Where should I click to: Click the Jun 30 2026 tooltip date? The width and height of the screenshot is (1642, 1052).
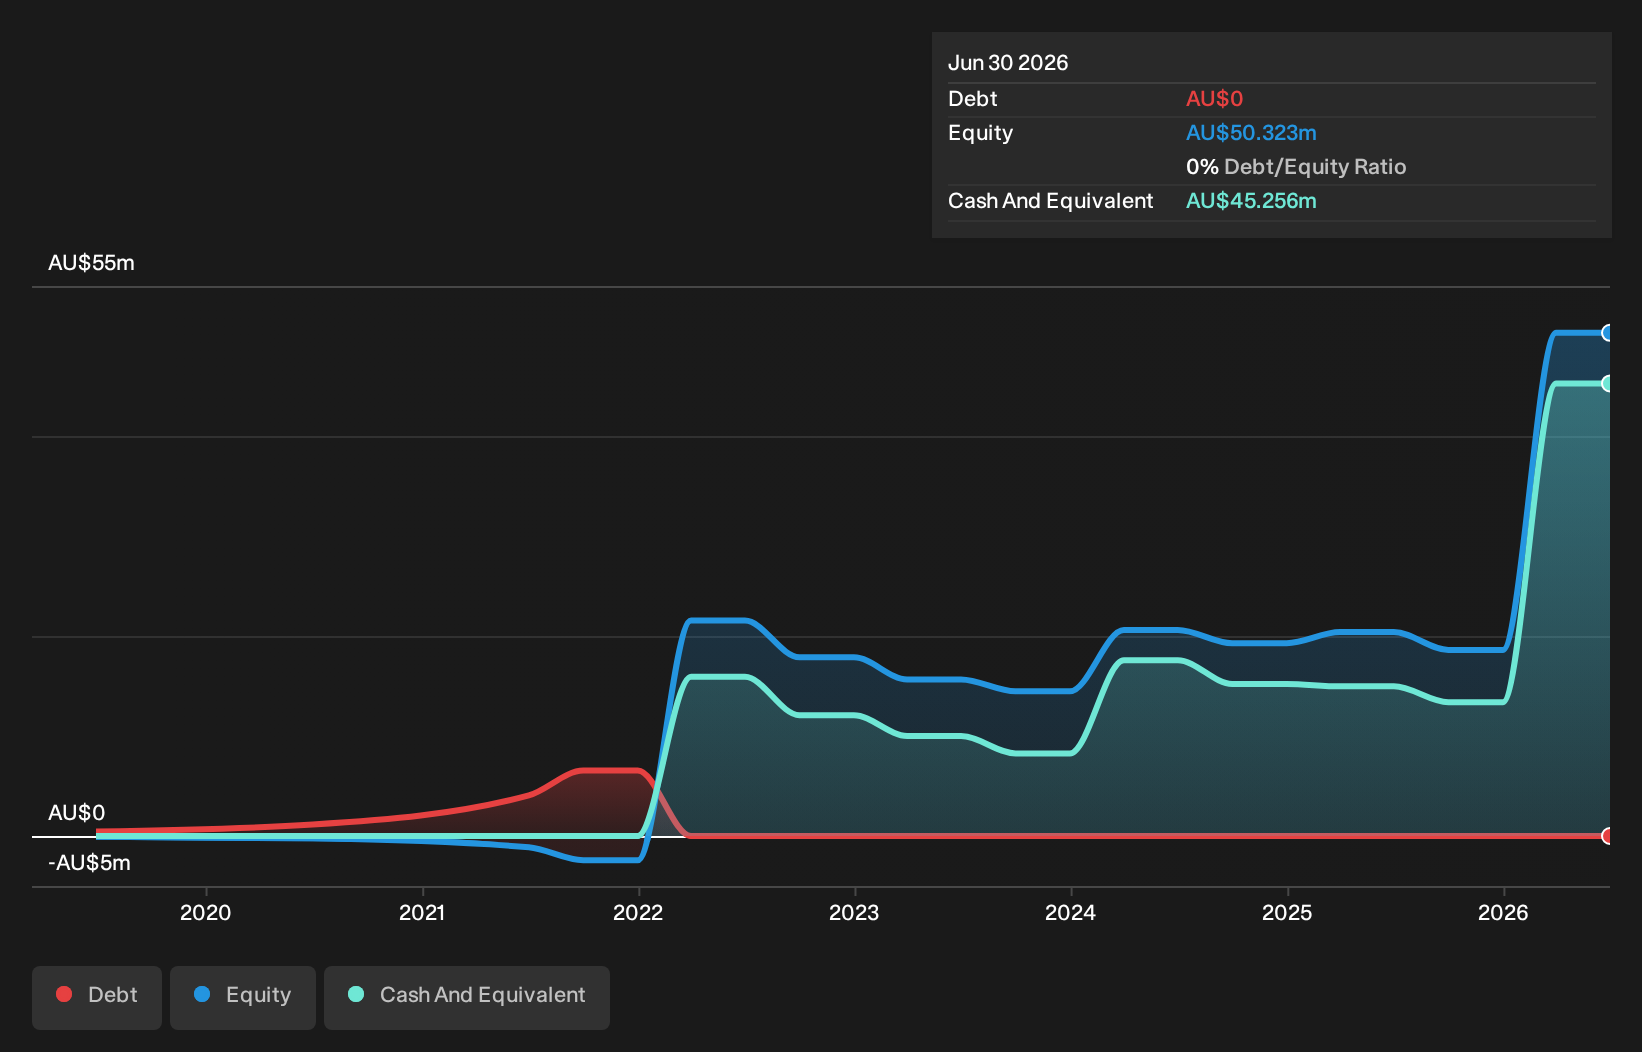click(1008, 63)
